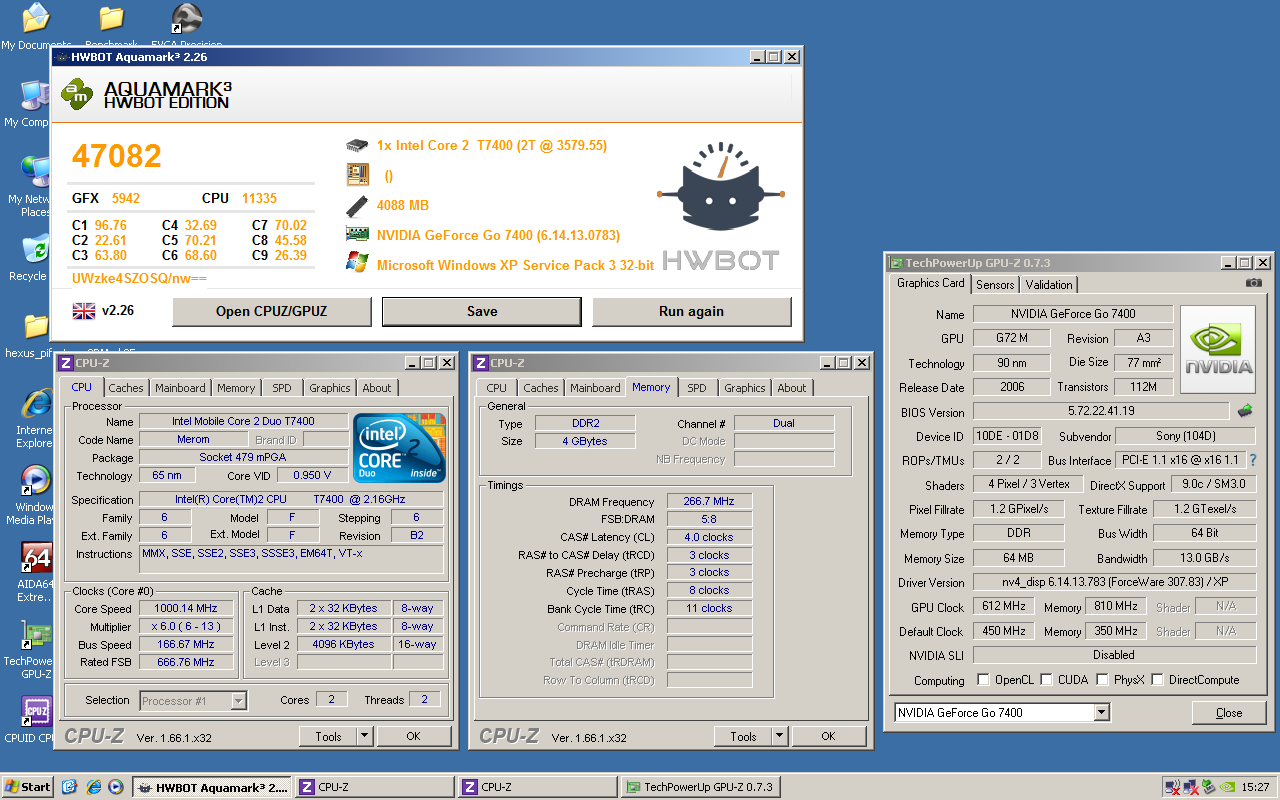Enable the CUDA checkbox in GPU-Z

point(1047,680)
